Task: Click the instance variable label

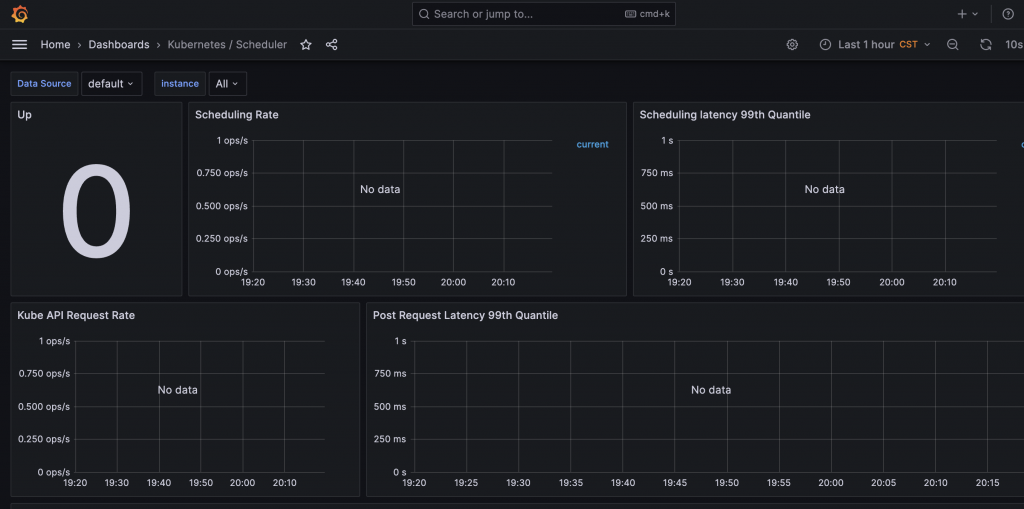Action: tap(180, 84)
